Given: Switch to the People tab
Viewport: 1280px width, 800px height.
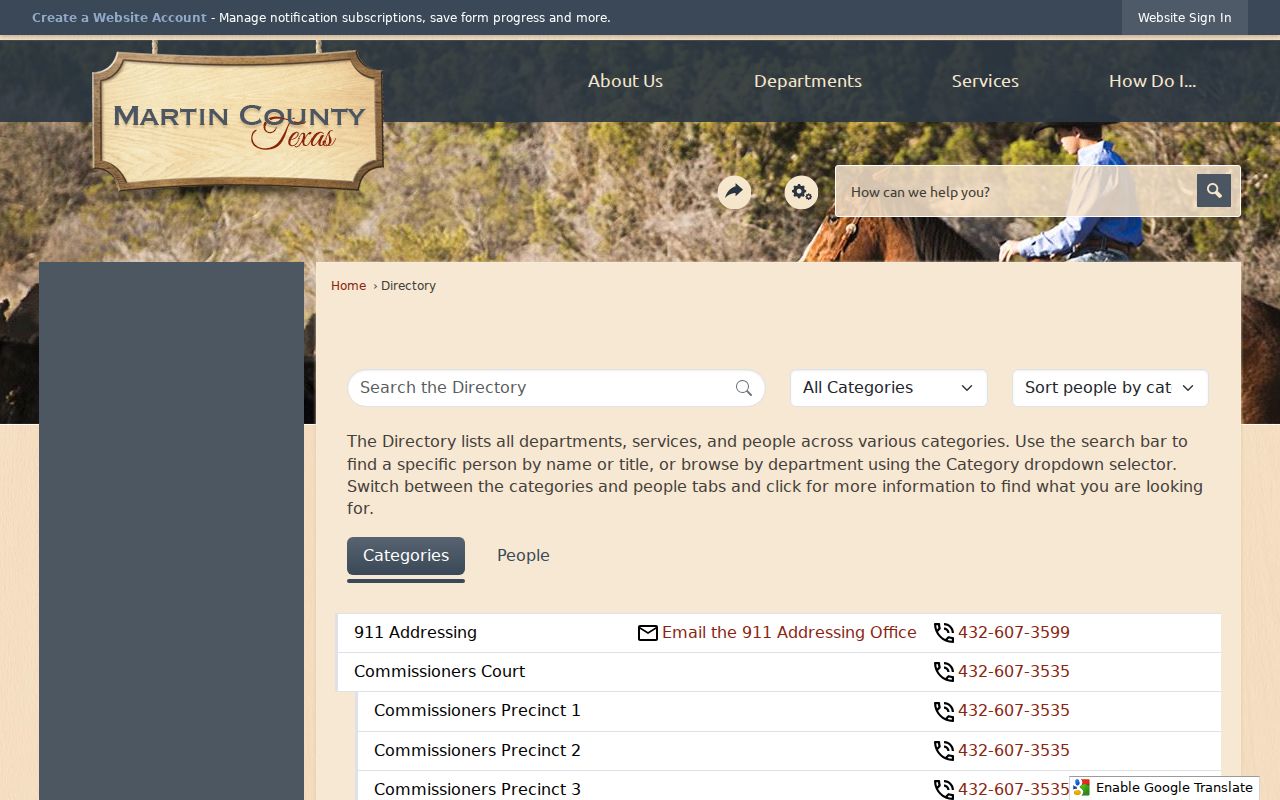Looking at the screenshot, I should pyautogui.click(x=523, y=556).
